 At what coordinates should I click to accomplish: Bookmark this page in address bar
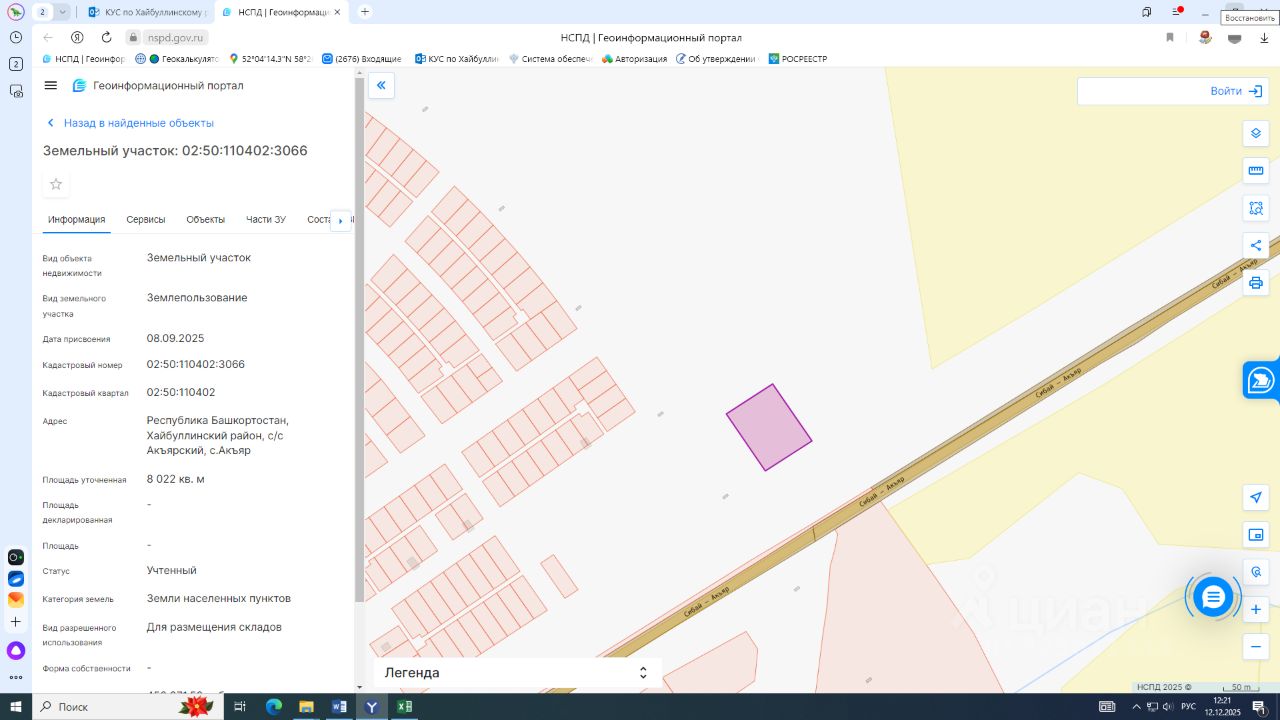(x=1169, y=37)
